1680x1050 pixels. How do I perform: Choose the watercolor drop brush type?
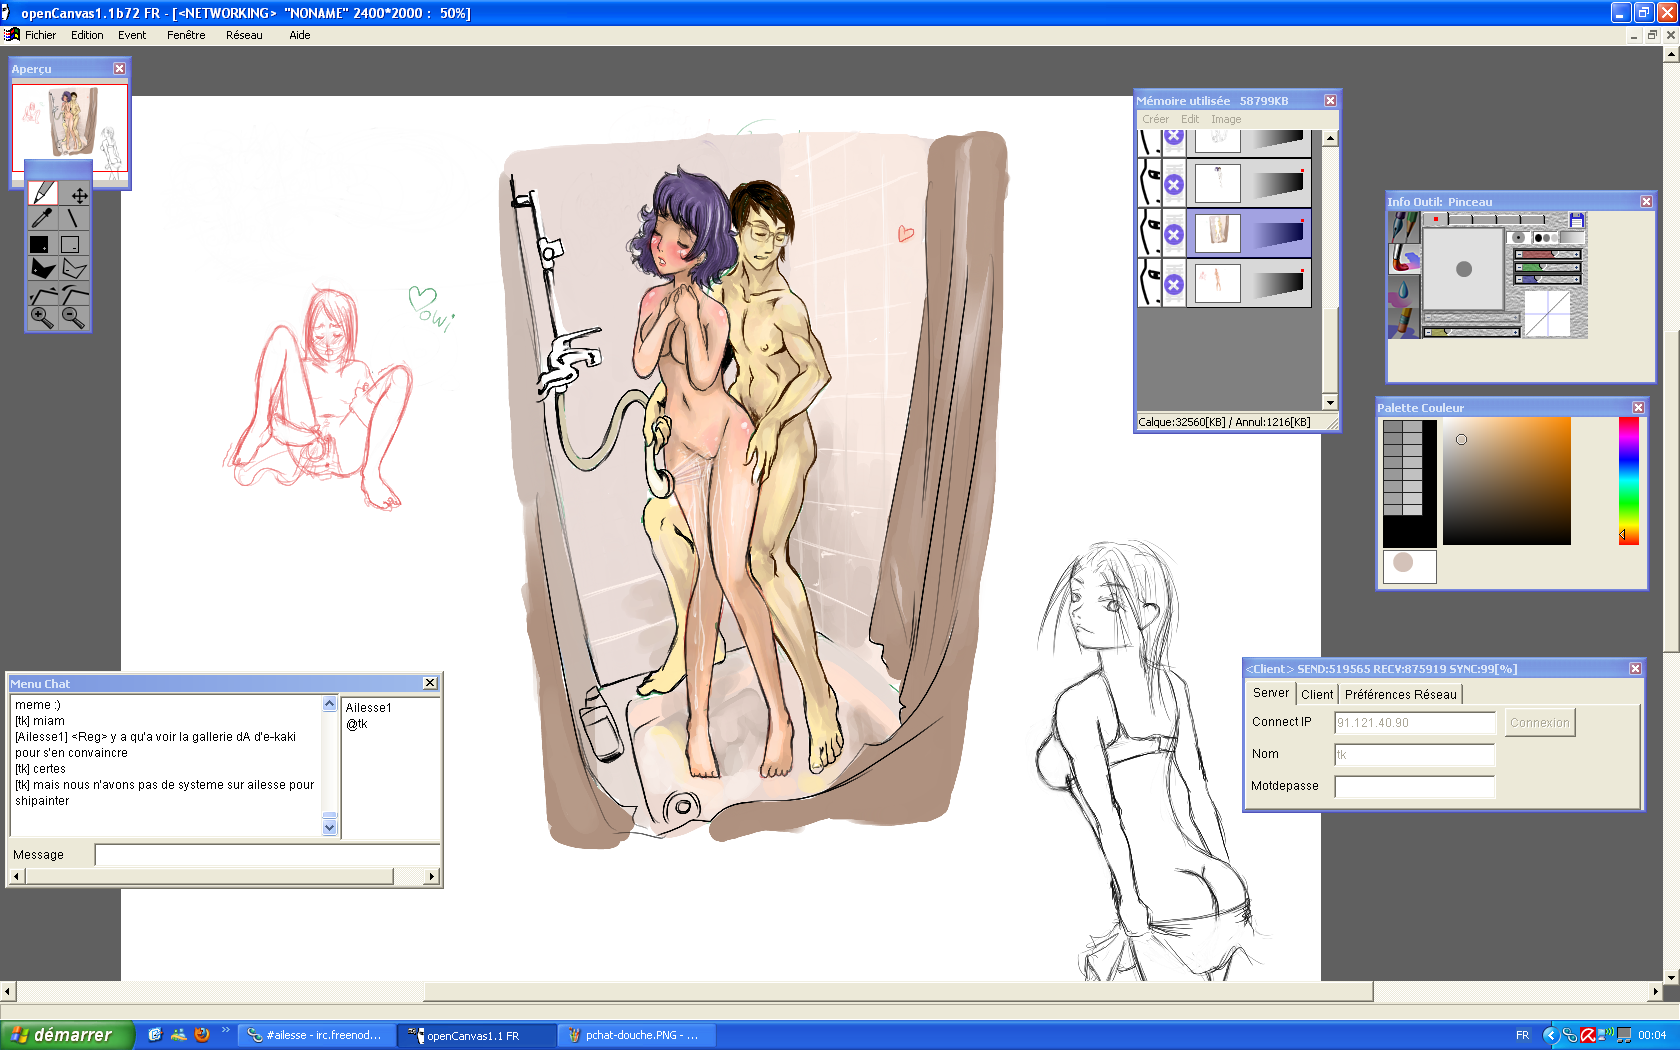(x=1403, y=290)
